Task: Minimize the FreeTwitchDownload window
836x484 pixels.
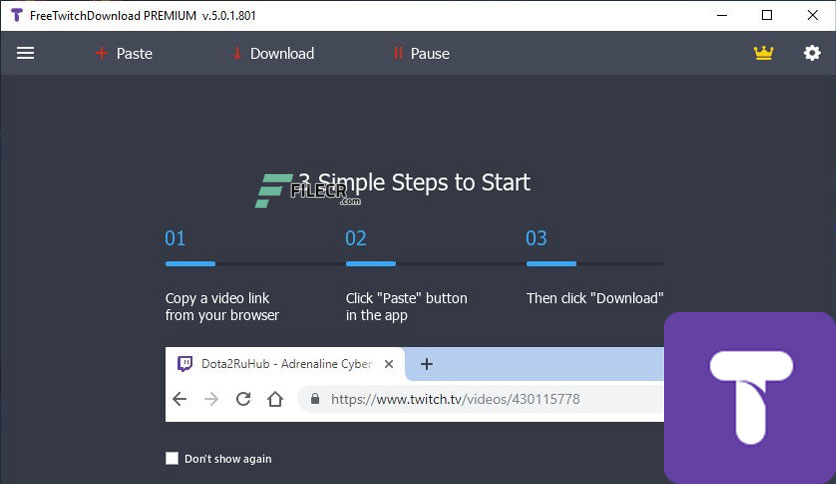Action: 722,15
